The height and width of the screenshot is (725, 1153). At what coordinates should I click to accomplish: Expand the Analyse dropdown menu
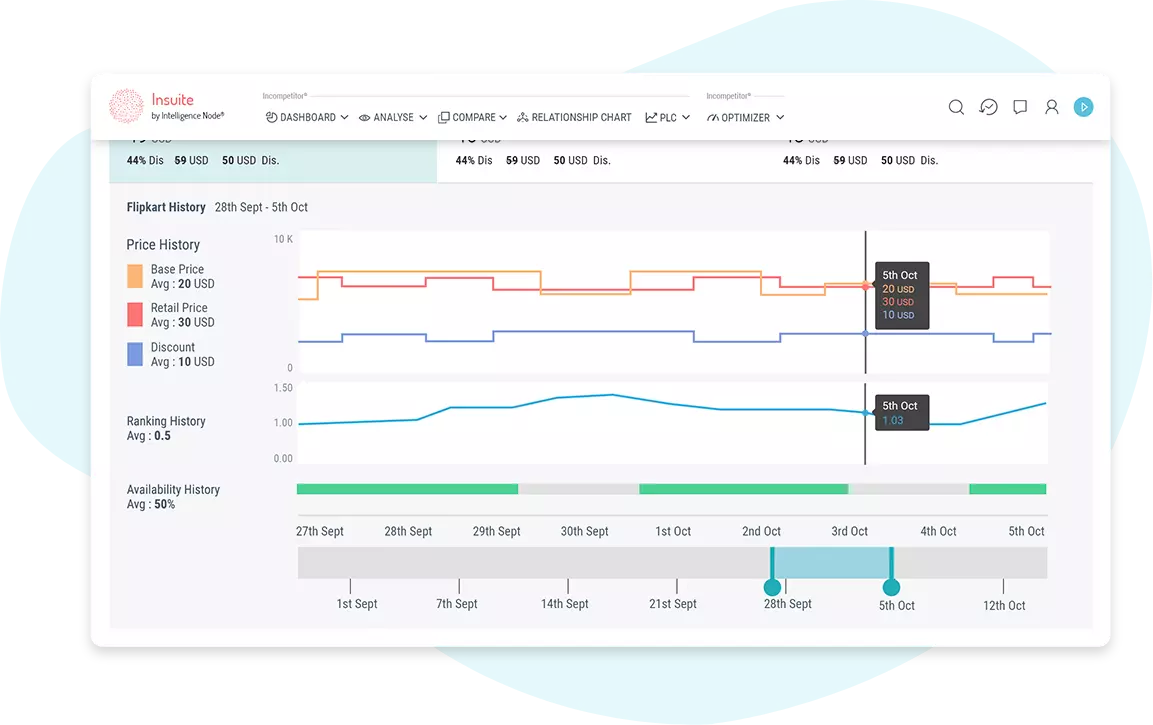coord(393,118)
